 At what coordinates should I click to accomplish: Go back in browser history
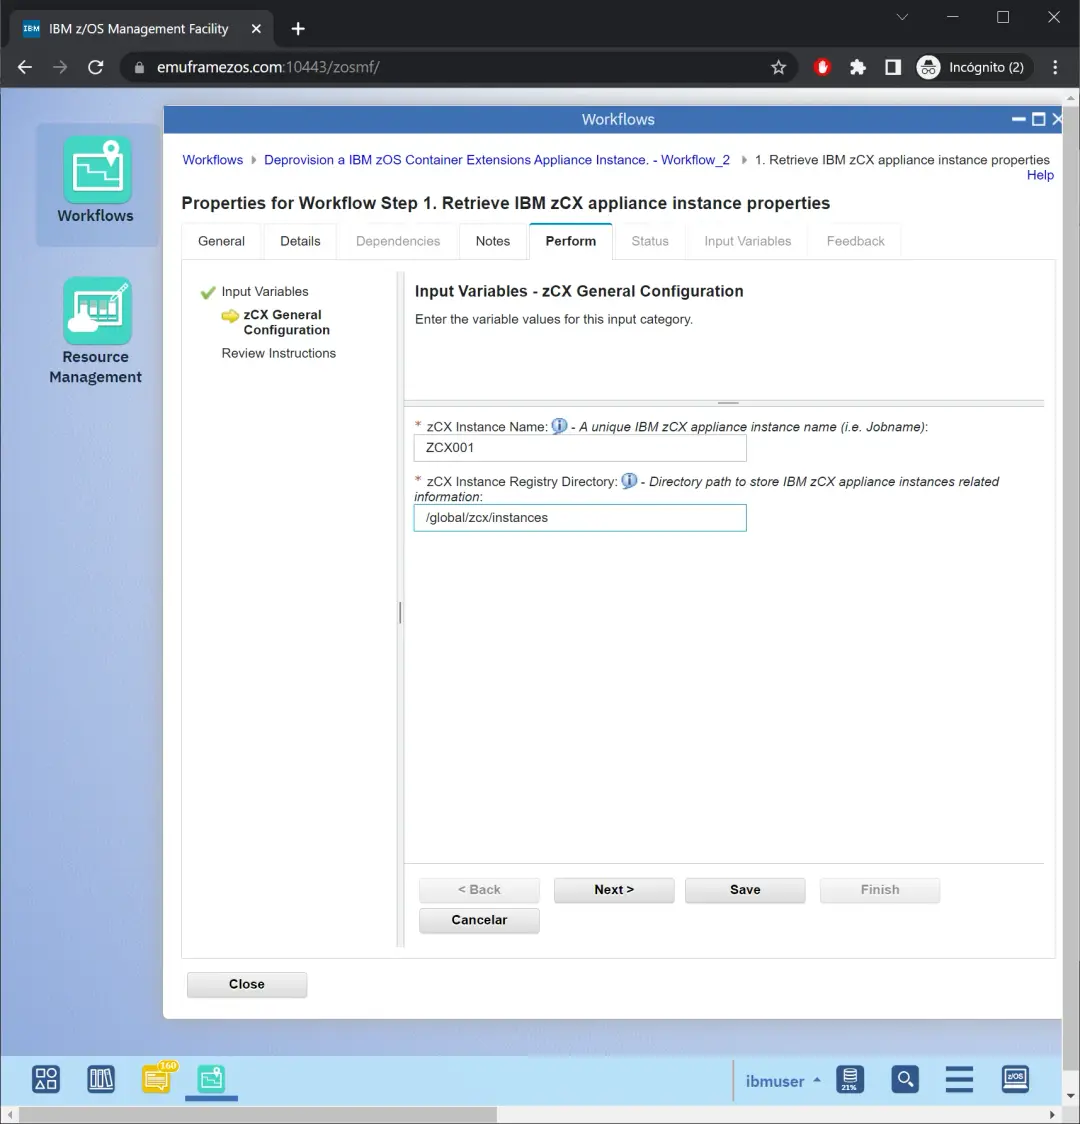(25, 67)
